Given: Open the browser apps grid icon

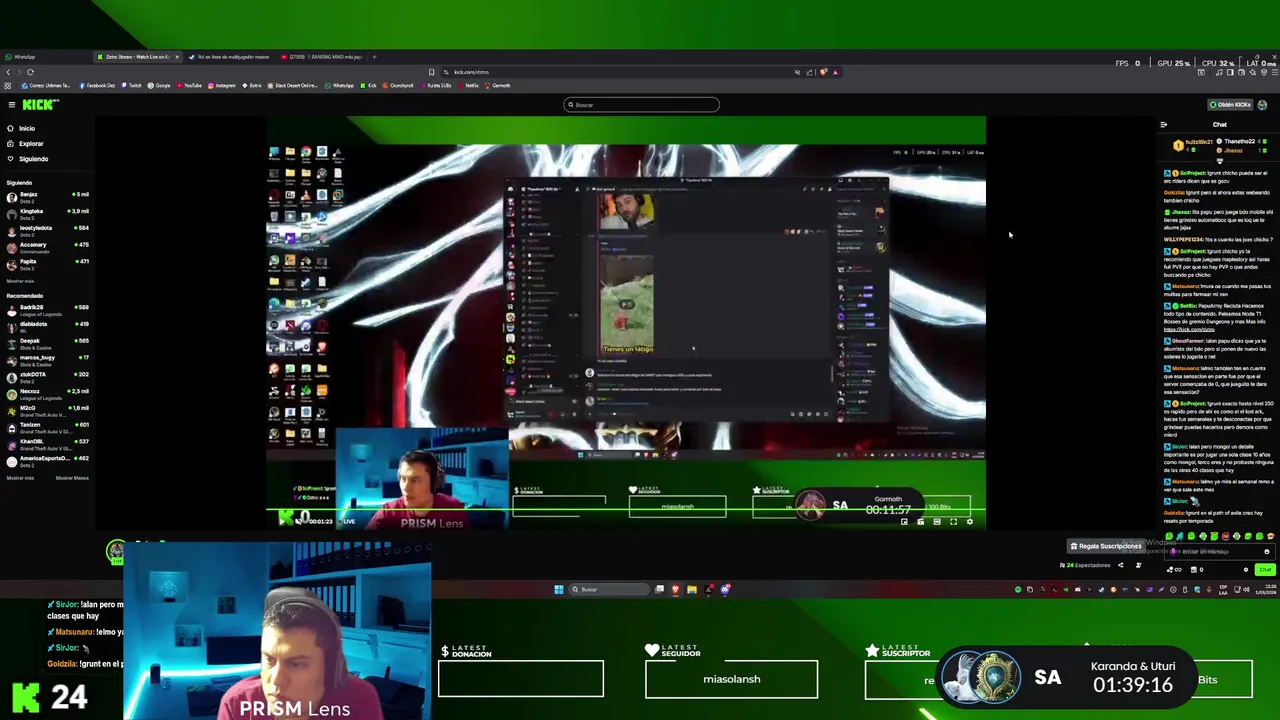Looking at the screenshot, I should tap(7, 85).
